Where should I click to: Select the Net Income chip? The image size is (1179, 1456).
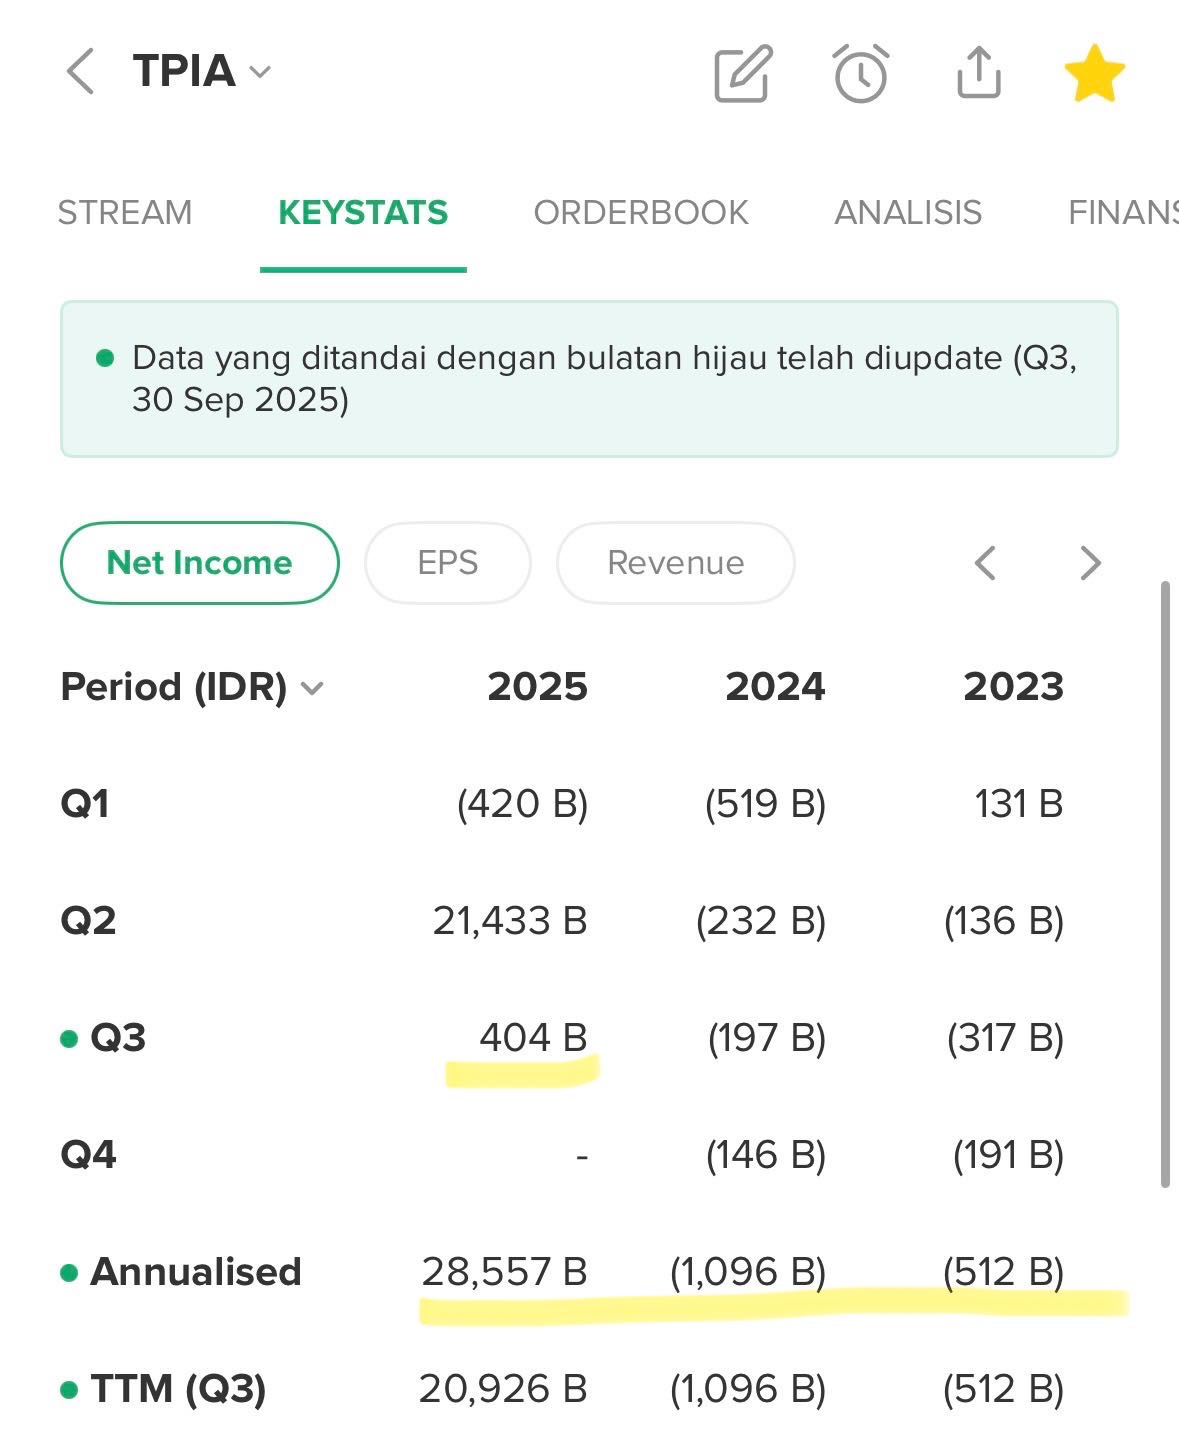click(200, 563)
